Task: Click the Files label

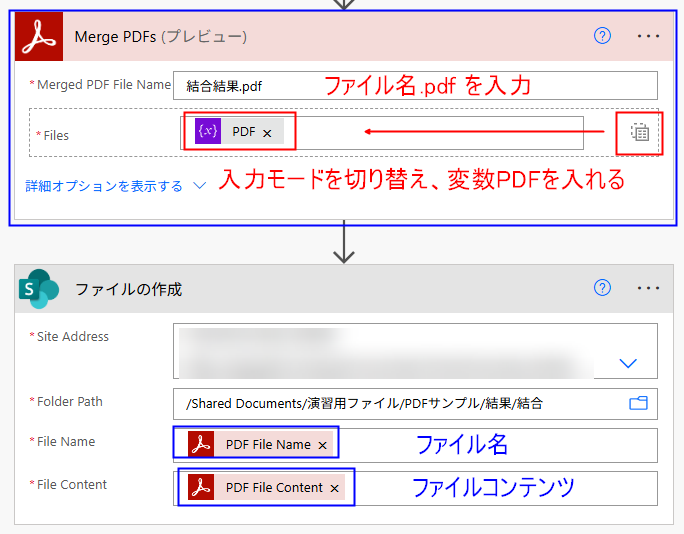Action: click(x=56, y=136)
